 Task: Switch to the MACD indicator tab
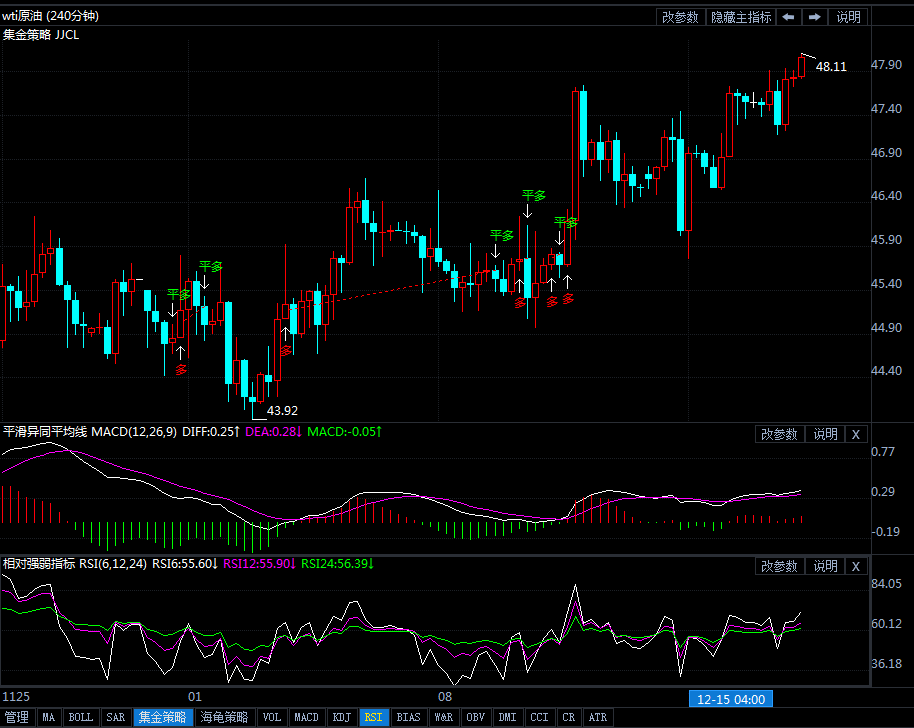tap(306, 717)
